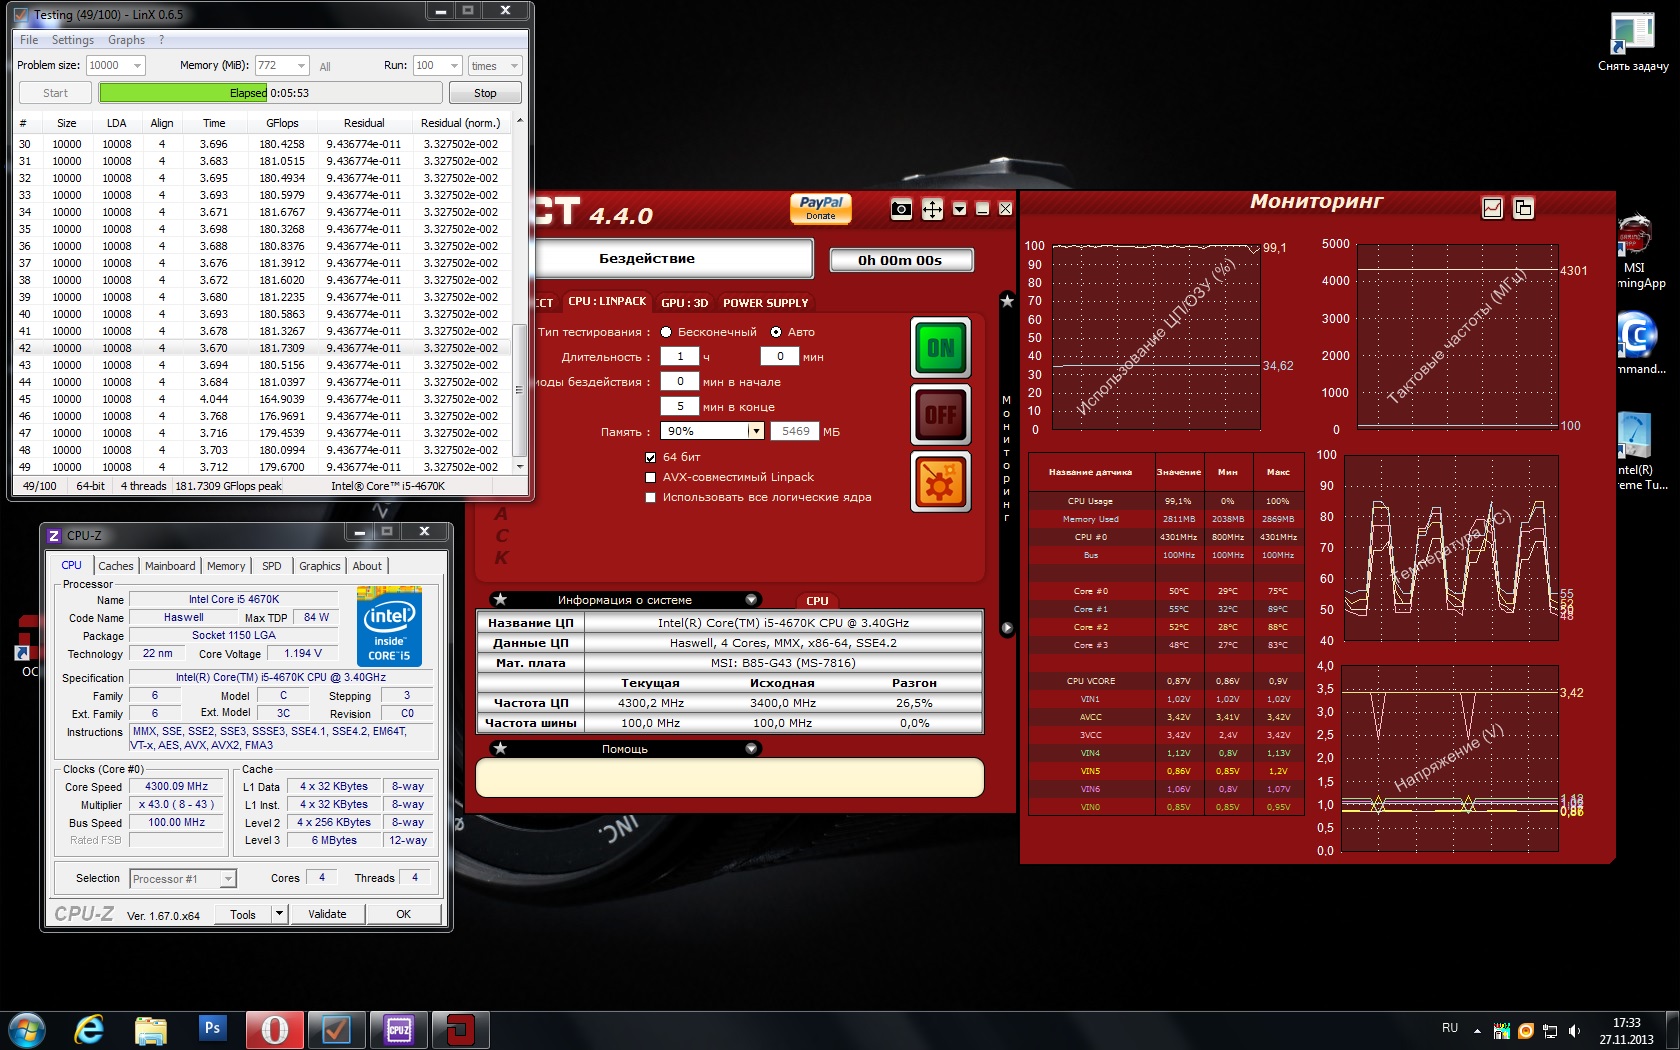
Task: Click the idle minutes at end field
Action: (x=680, y=406)
